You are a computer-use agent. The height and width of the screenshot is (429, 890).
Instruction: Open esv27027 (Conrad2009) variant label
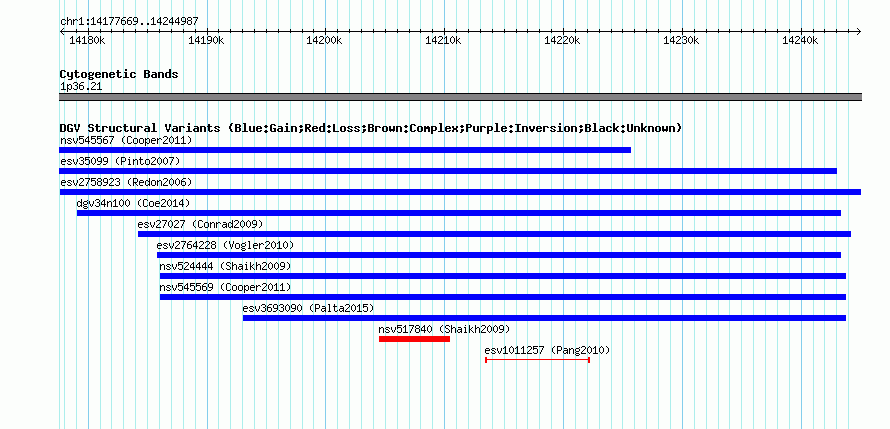click(x=200, y=224)
